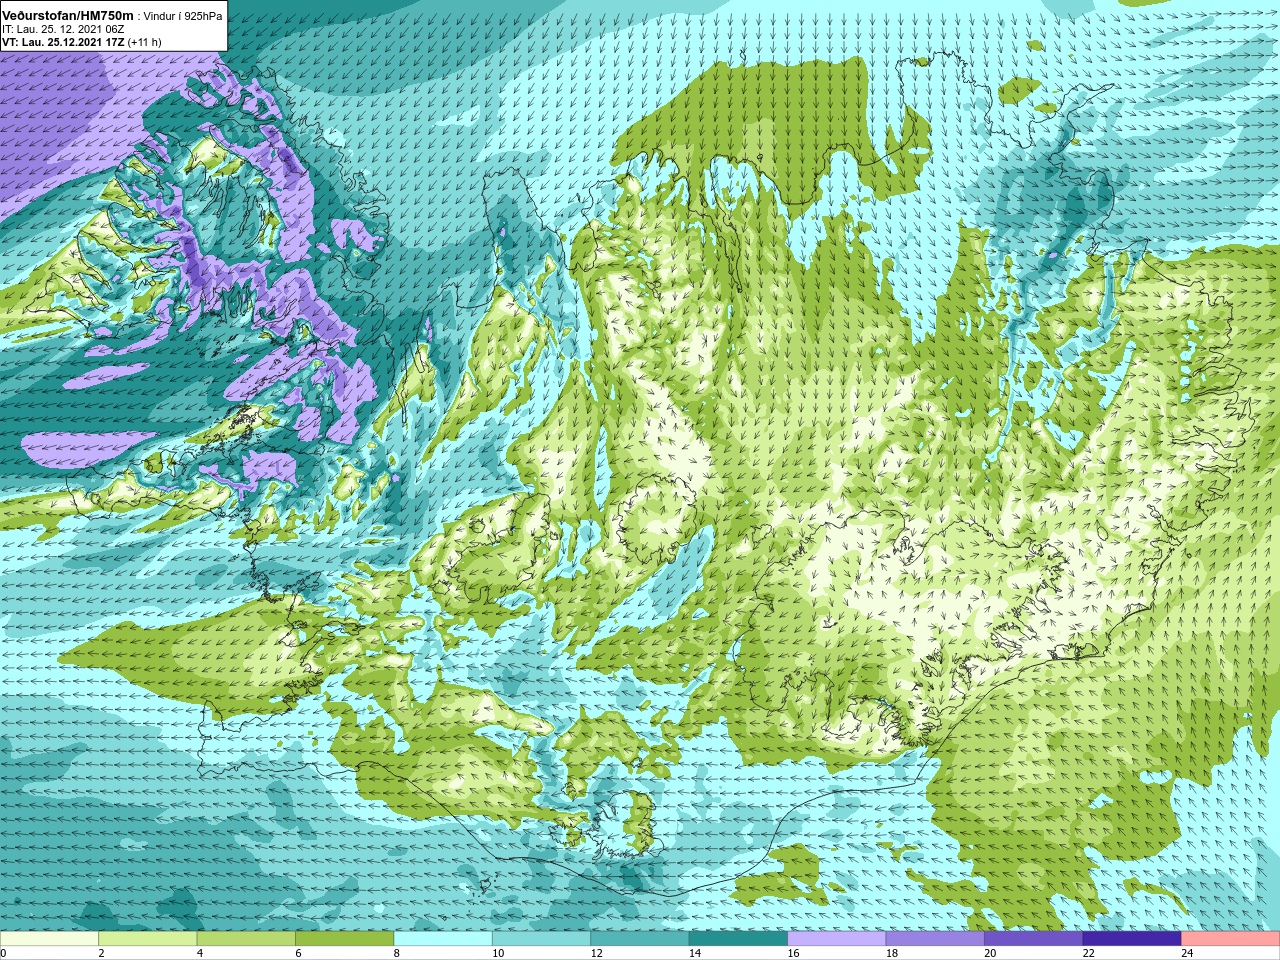Click the 'VT: Lau. 25.12.2021 17Z' line
Viewport: 1280px width, 960px height.
[x=63, y=42]
